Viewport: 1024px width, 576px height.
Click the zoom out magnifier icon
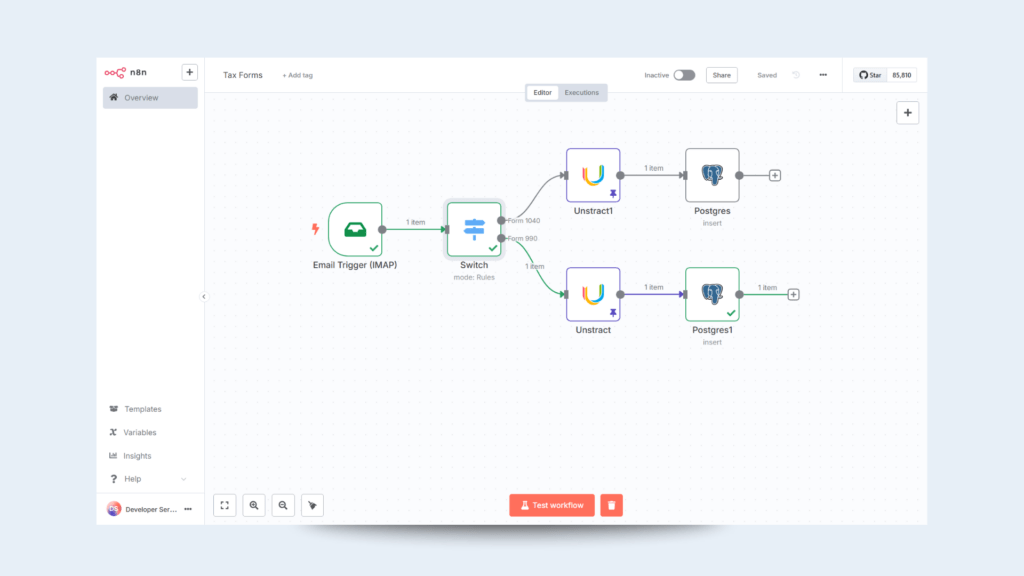(283, 505)
